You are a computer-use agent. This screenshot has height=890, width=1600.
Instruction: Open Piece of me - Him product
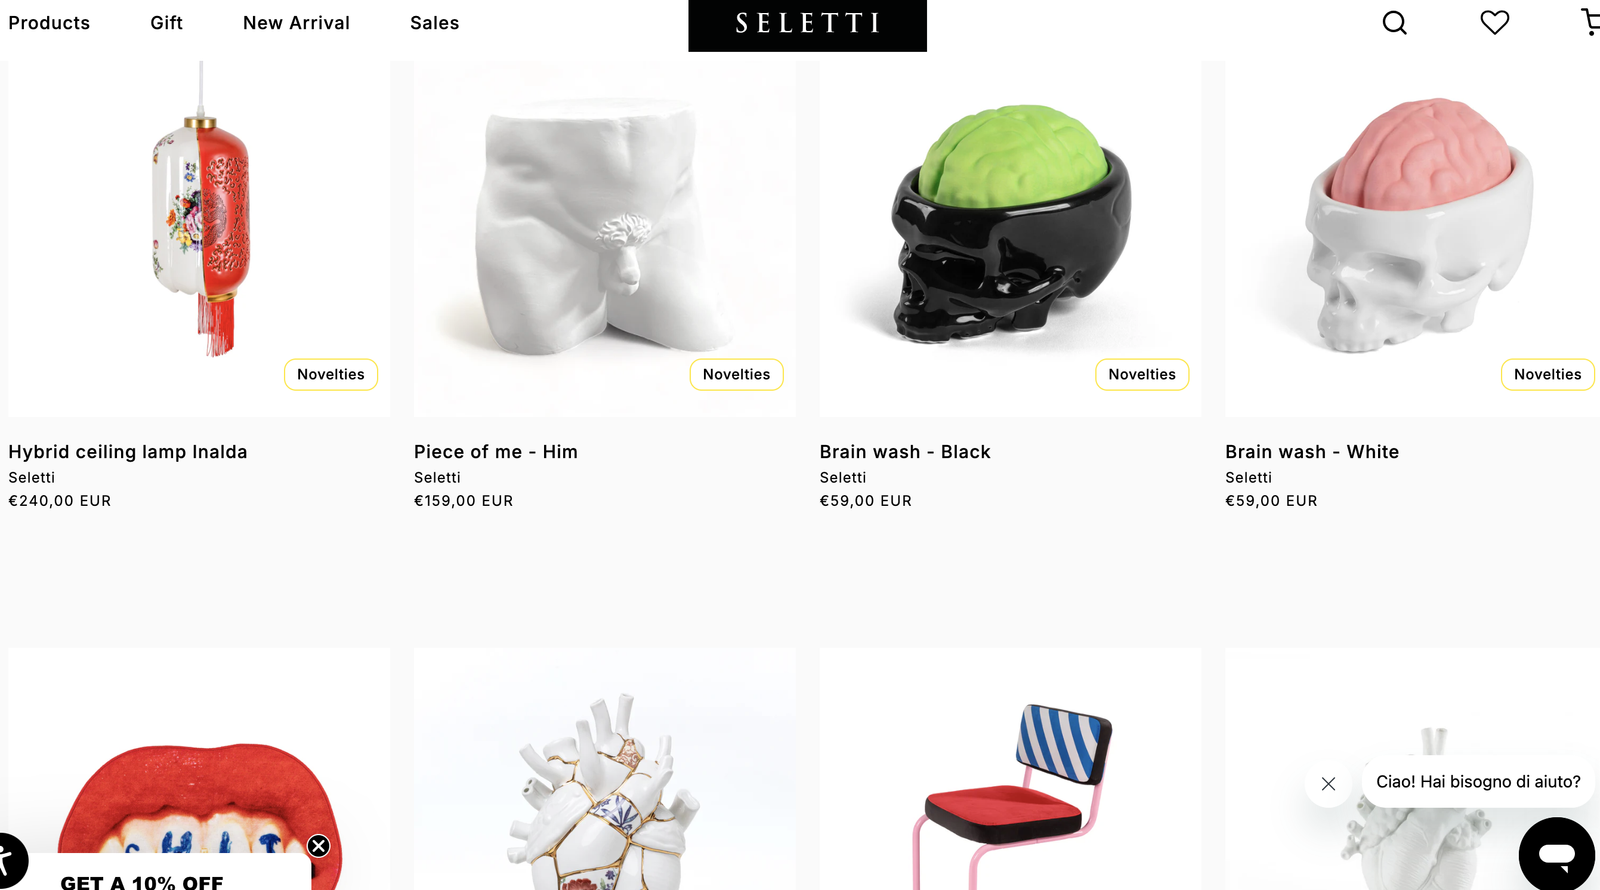click(496, 452)
